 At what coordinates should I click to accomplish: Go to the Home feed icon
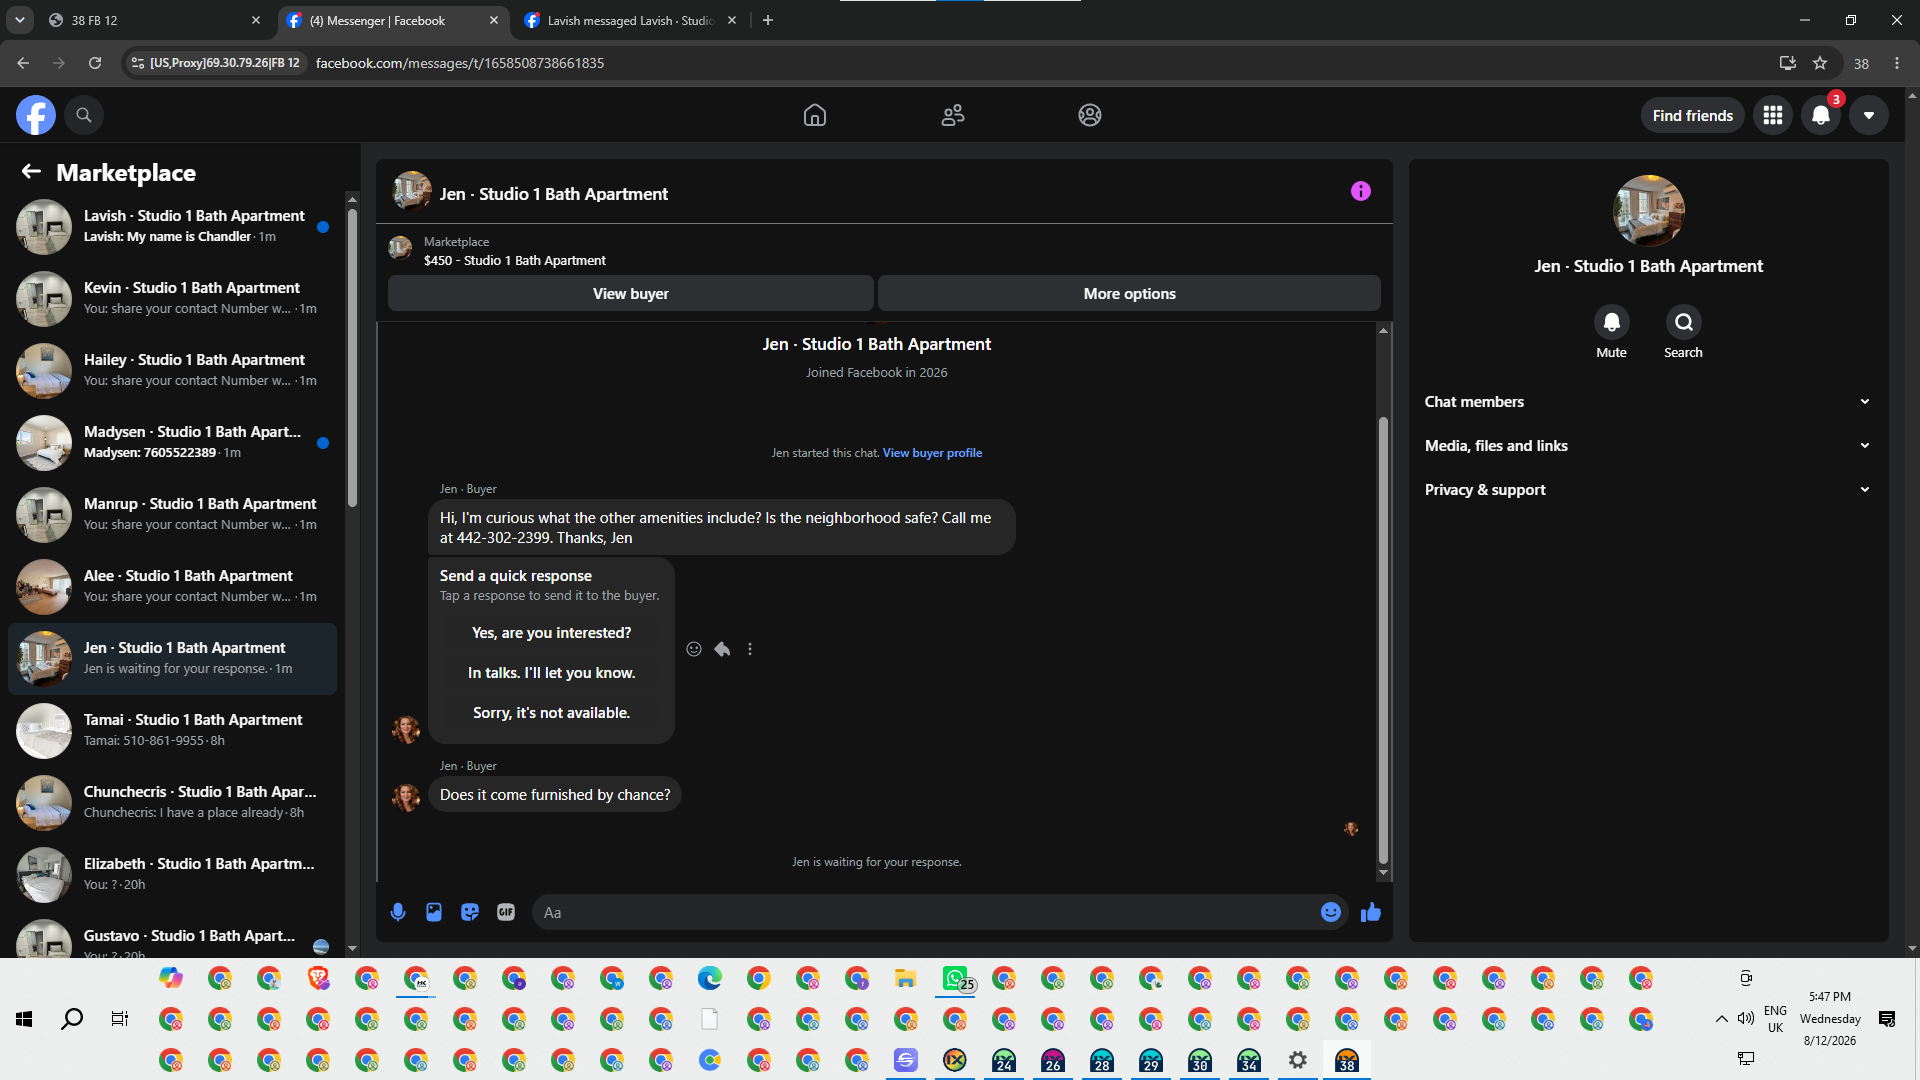[x=815, y=115]
